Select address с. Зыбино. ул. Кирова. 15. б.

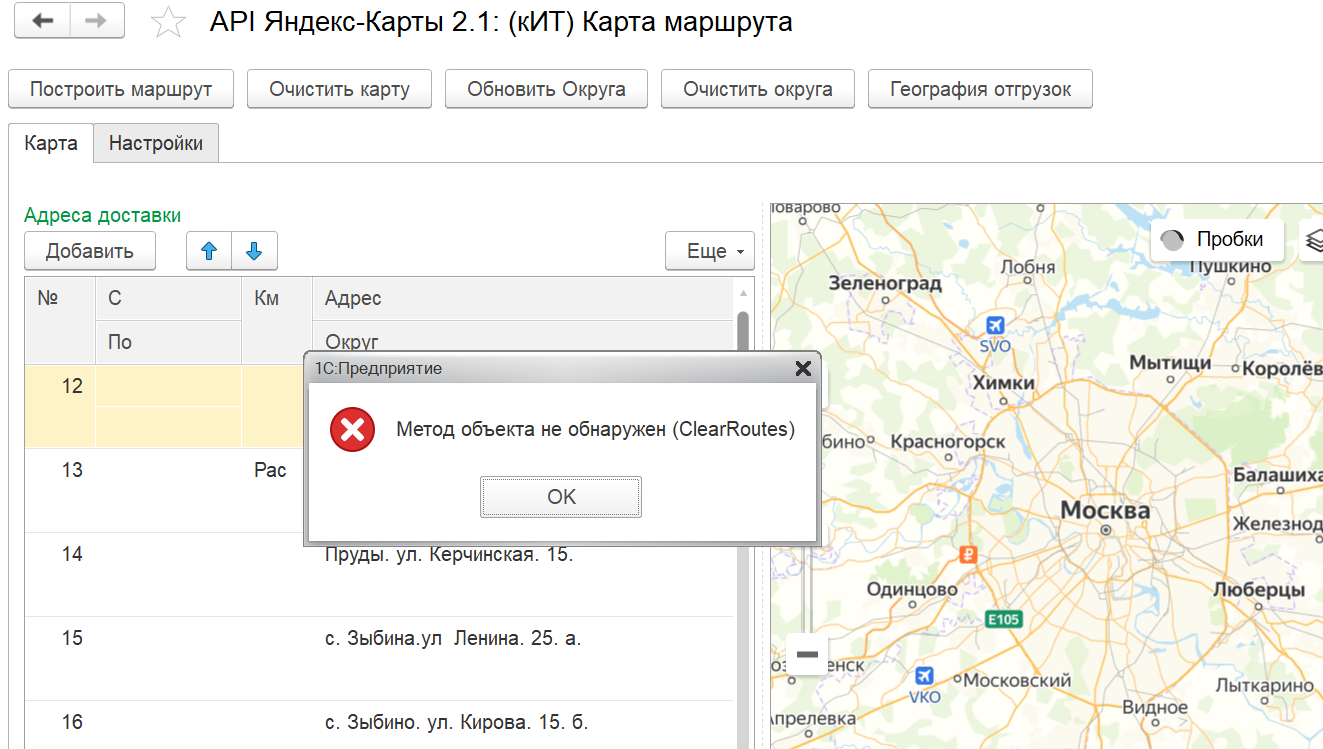[457, 722]
